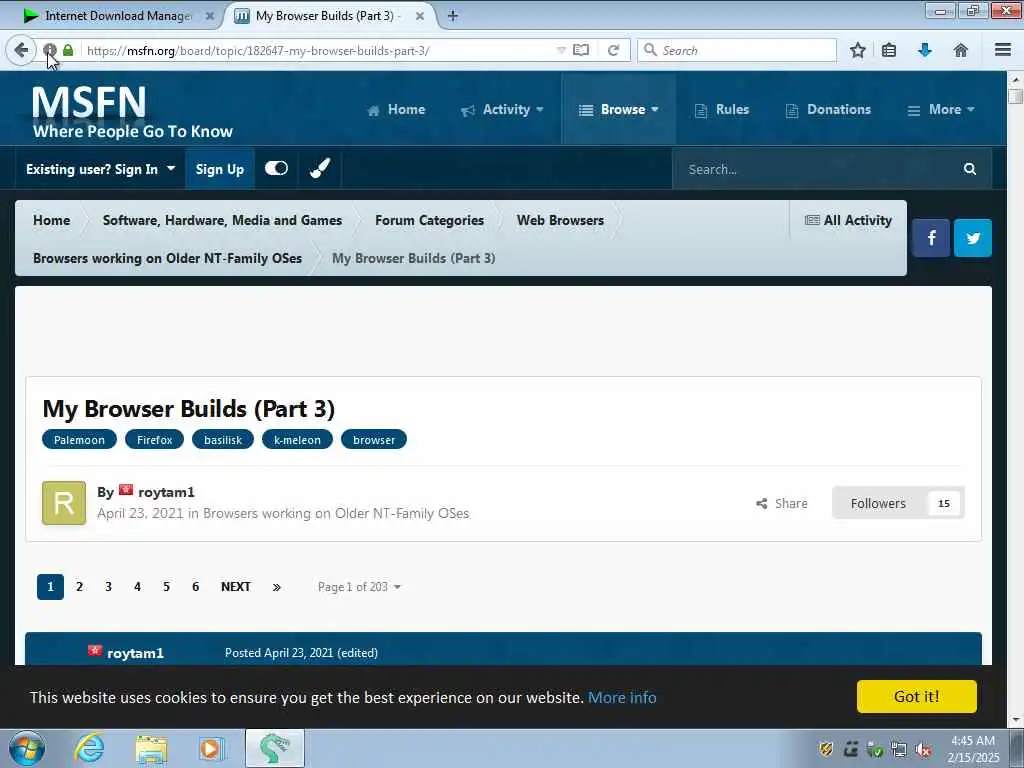1024x768 pixels.
Task: Open URL history dropdown arrow
Action: [560, 50]
